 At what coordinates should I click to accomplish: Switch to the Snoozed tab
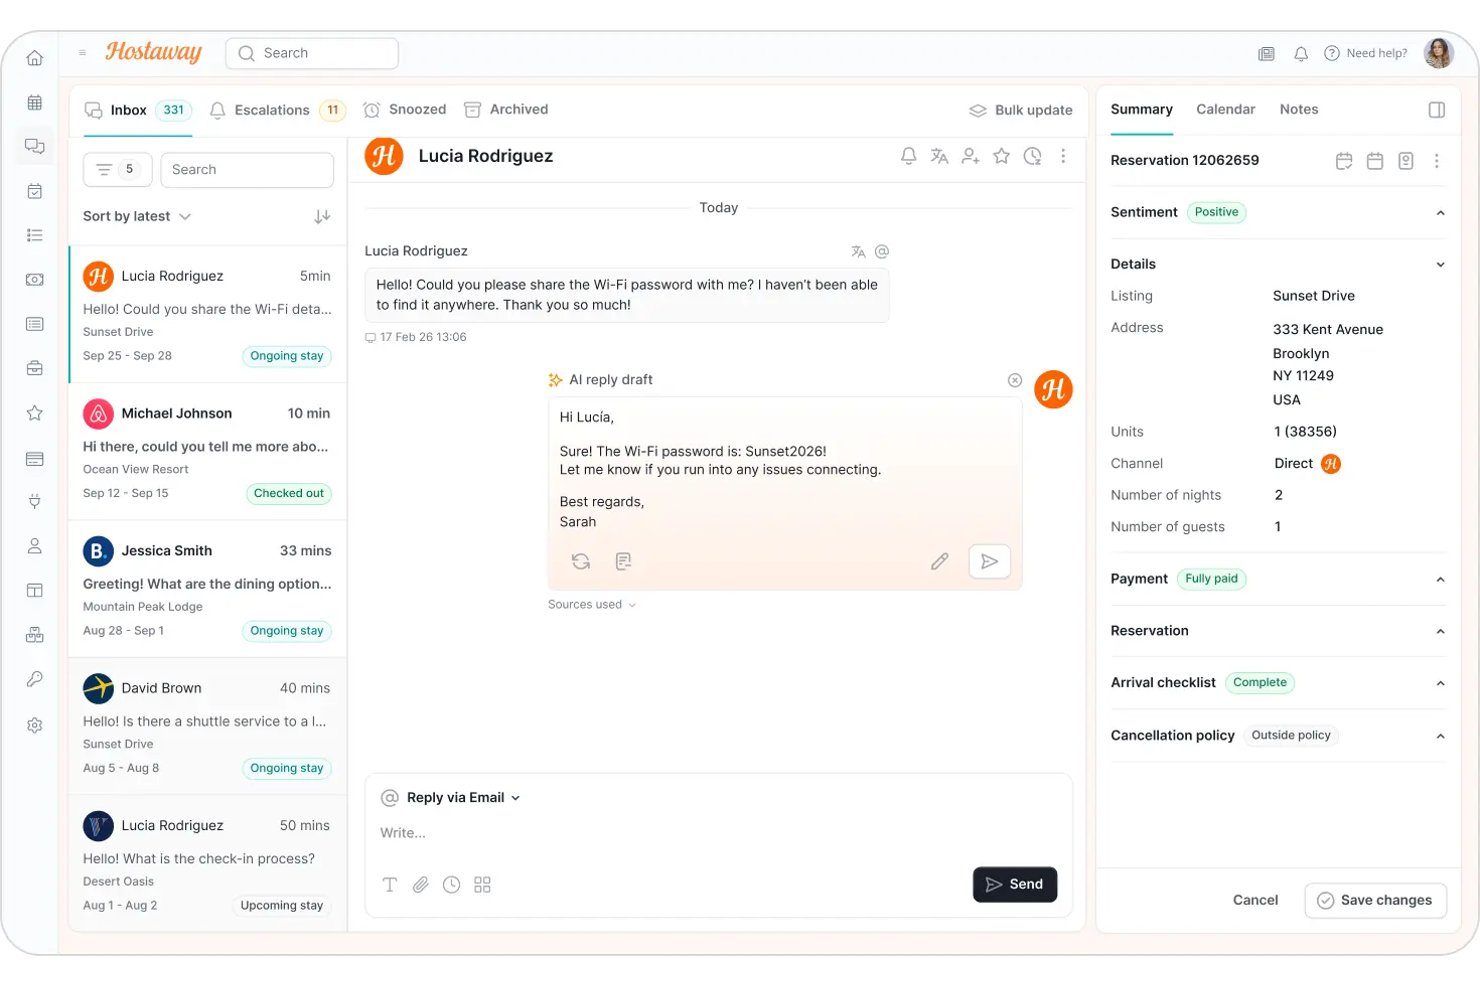[405, 110]
